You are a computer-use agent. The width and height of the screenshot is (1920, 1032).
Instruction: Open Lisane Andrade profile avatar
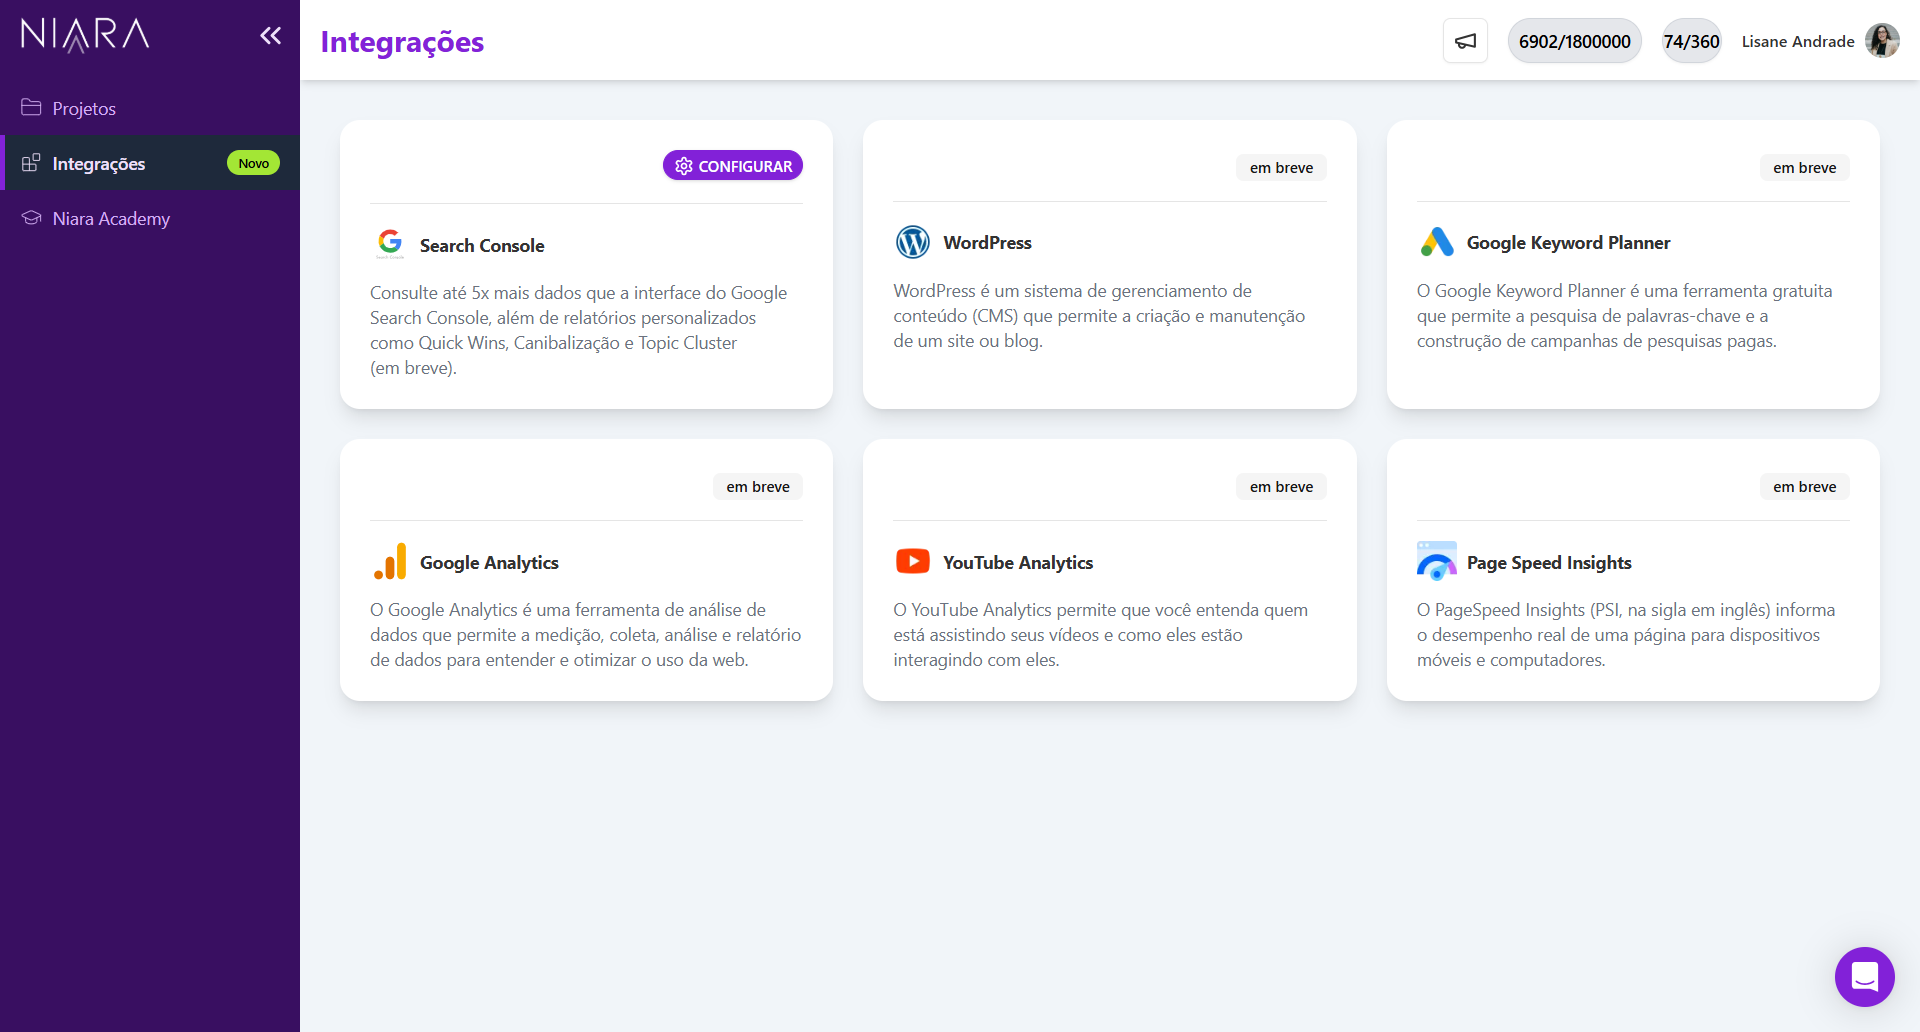point(1882,41)
